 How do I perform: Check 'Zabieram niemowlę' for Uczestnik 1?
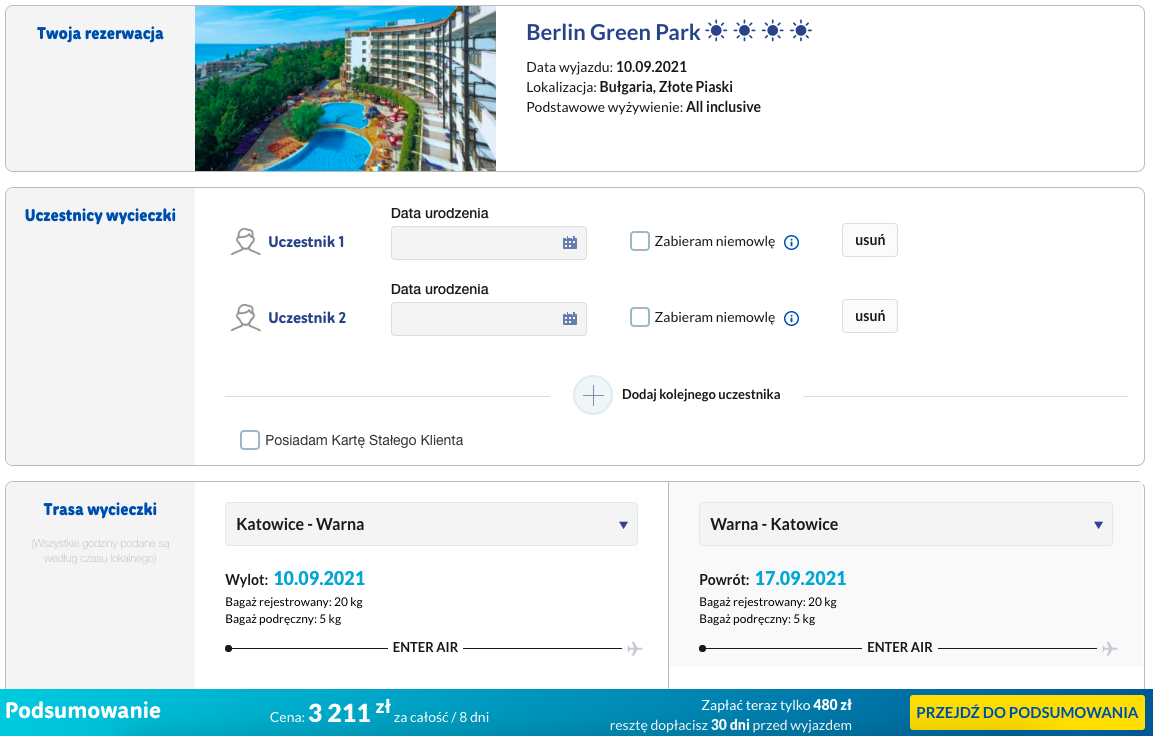640,241
